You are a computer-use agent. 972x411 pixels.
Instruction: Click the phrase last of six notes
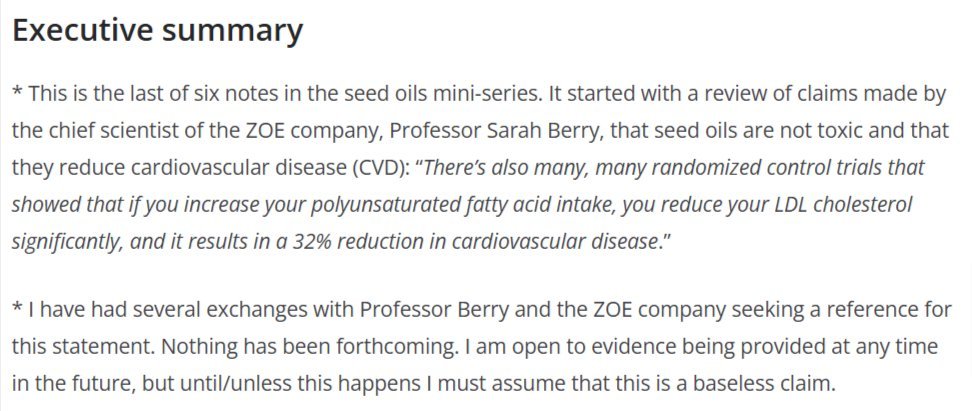tap(197, 94)
